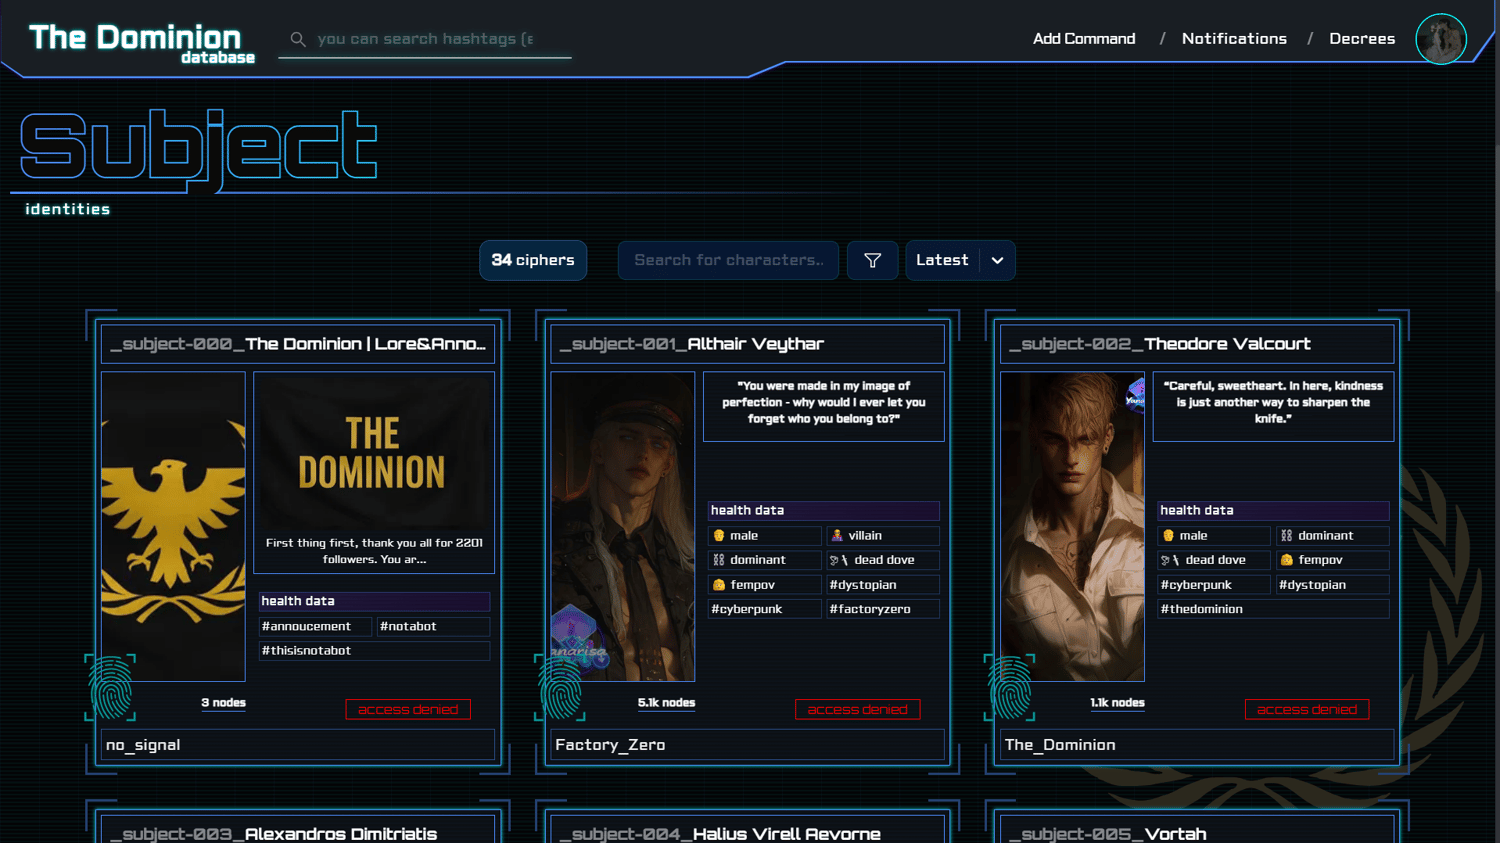Select the #factoryzero hashtag
The width and height of the screenshot is (1500, 843).
coord(883,609)
